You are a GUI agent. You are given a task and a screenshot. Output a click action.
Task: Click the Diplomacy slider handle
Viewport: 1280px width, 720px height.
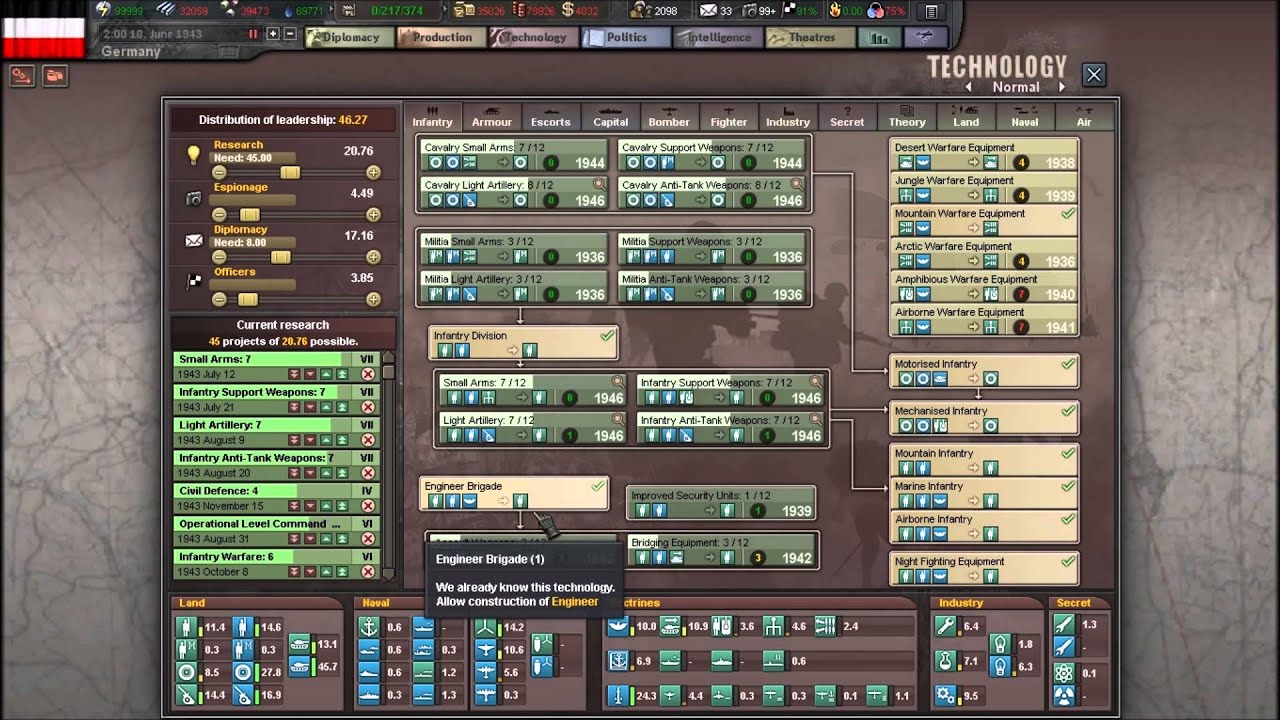pyautogui.click(x=281, y=257)
